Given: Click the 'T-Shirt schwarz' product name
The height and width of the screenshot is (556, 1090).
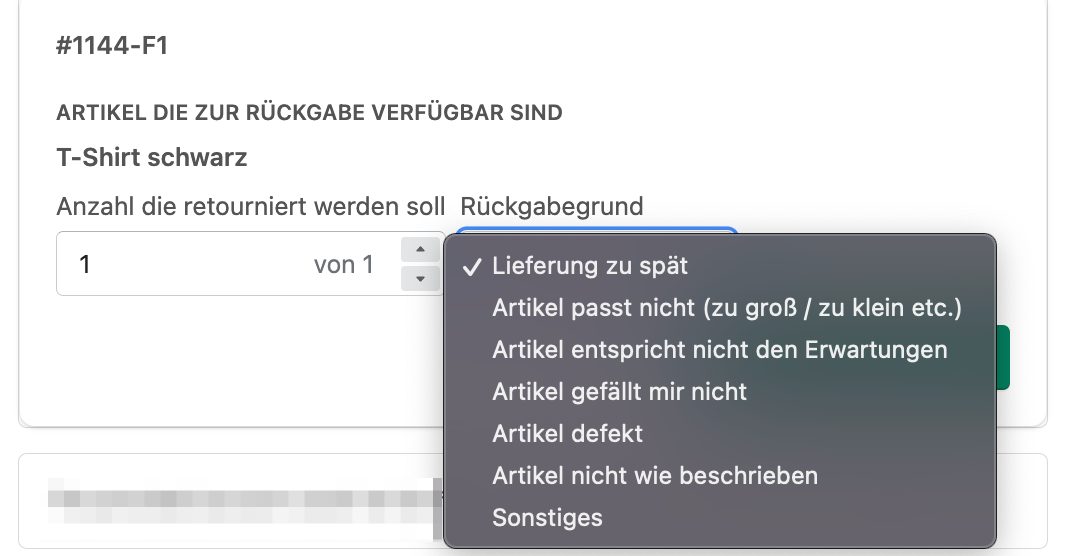Looking at the screenshot, I should (152, 157).
